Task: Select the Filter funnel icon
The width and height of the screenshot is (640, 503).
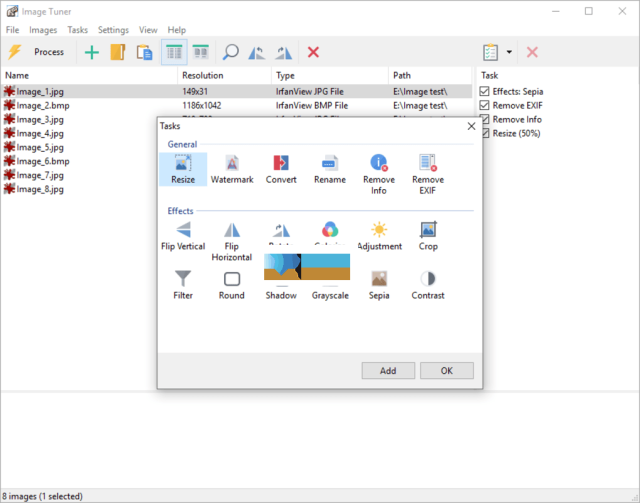Action: coord(183,279)
